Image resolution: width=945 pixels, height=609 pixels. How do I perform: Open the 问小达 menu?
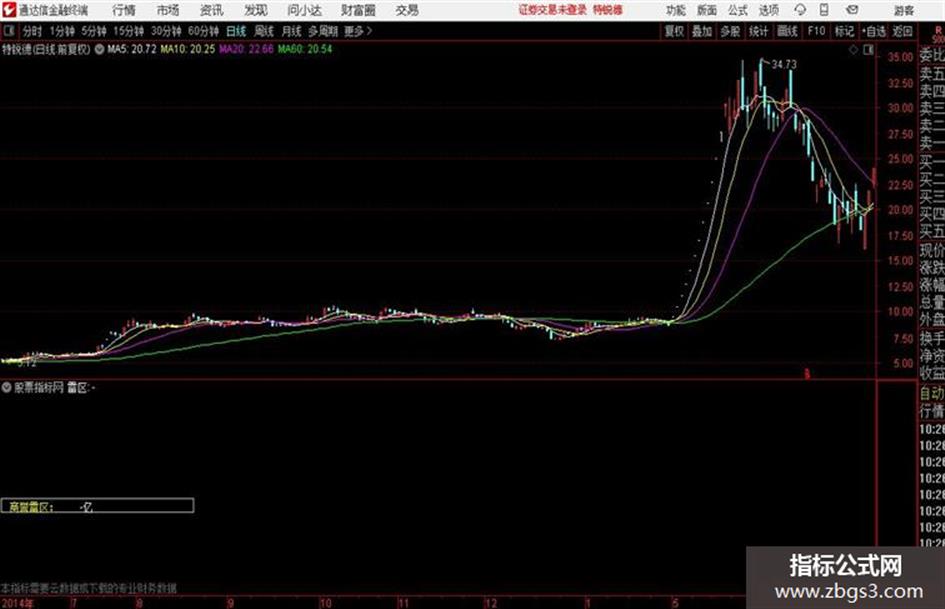click(x=304, y=10)
